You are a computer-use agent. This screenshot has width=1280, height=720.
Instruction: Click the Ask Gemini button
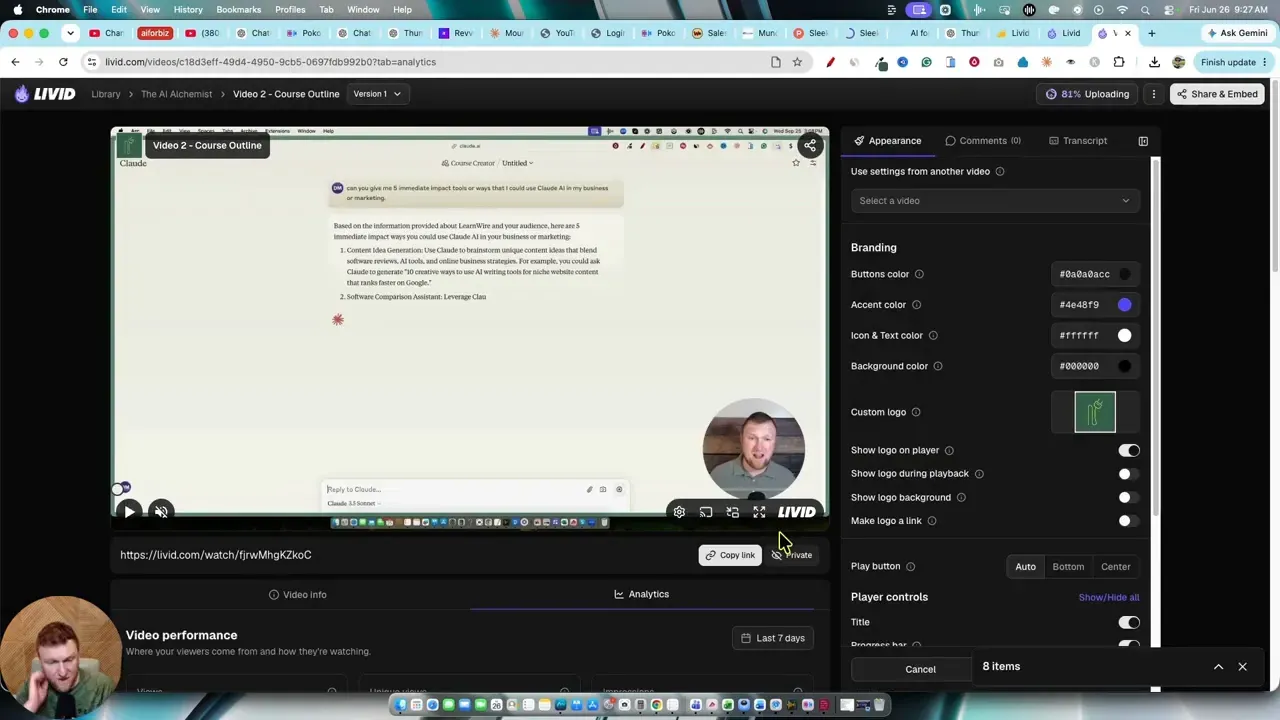[x=1236, y=33]
